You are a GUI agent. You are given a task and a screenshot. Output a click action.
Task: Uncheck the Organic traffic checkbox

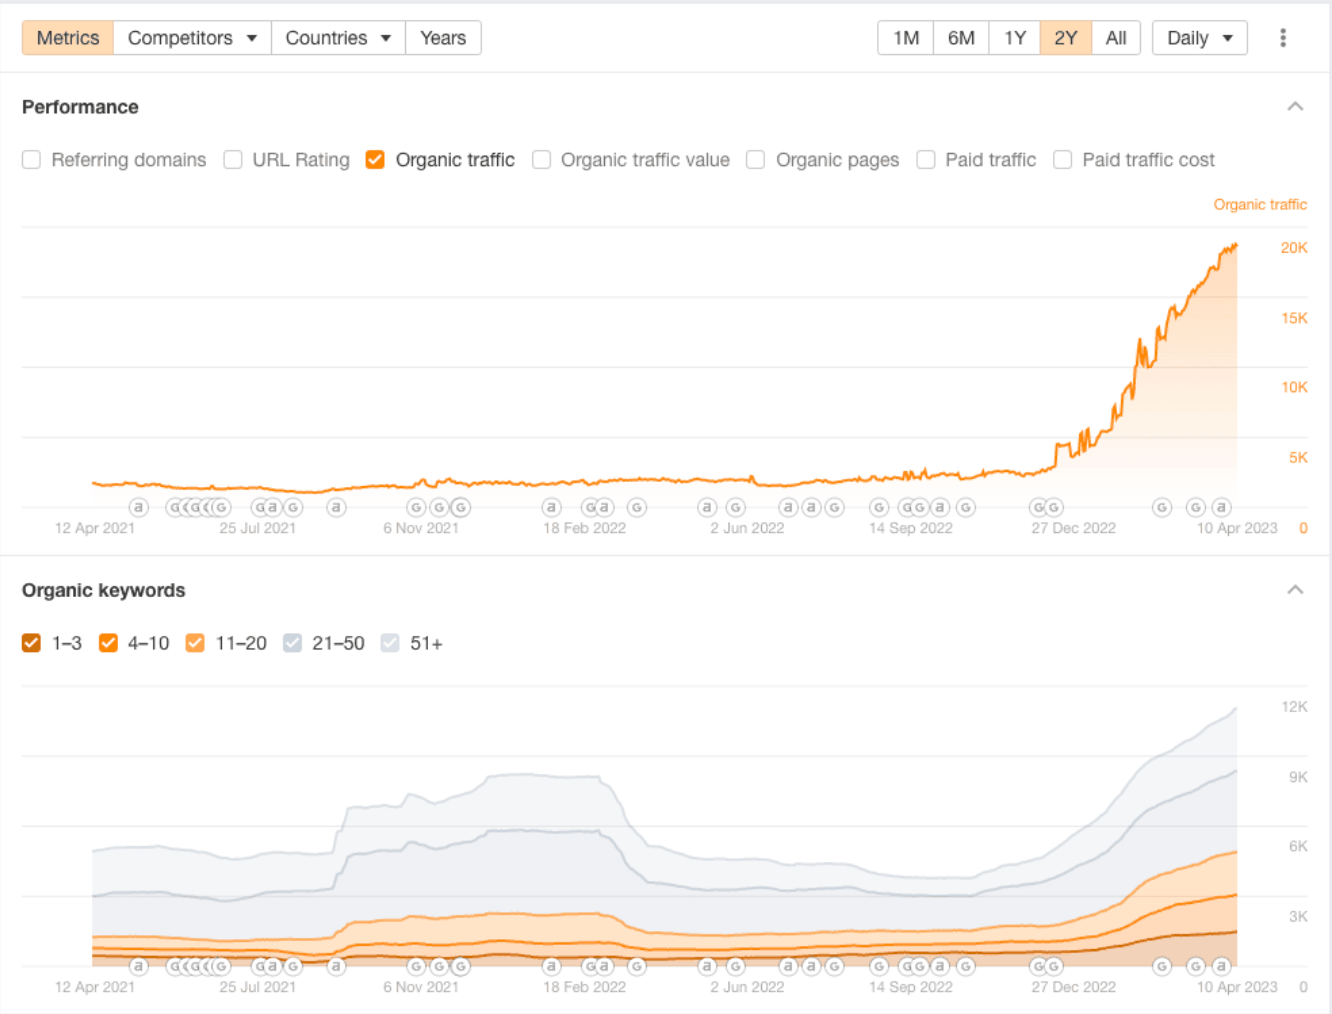pos(375,160)
